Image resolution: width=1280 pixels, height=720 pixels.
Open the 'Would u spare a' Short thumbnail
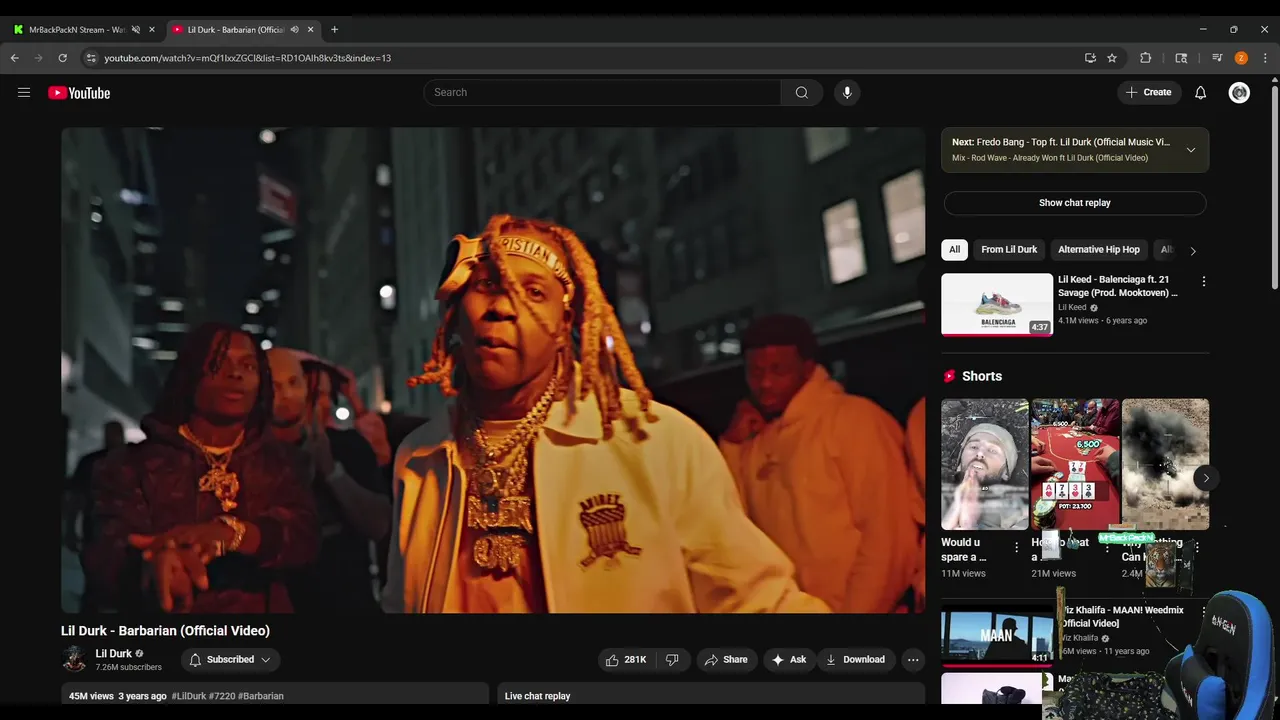[x=985, y=464]
